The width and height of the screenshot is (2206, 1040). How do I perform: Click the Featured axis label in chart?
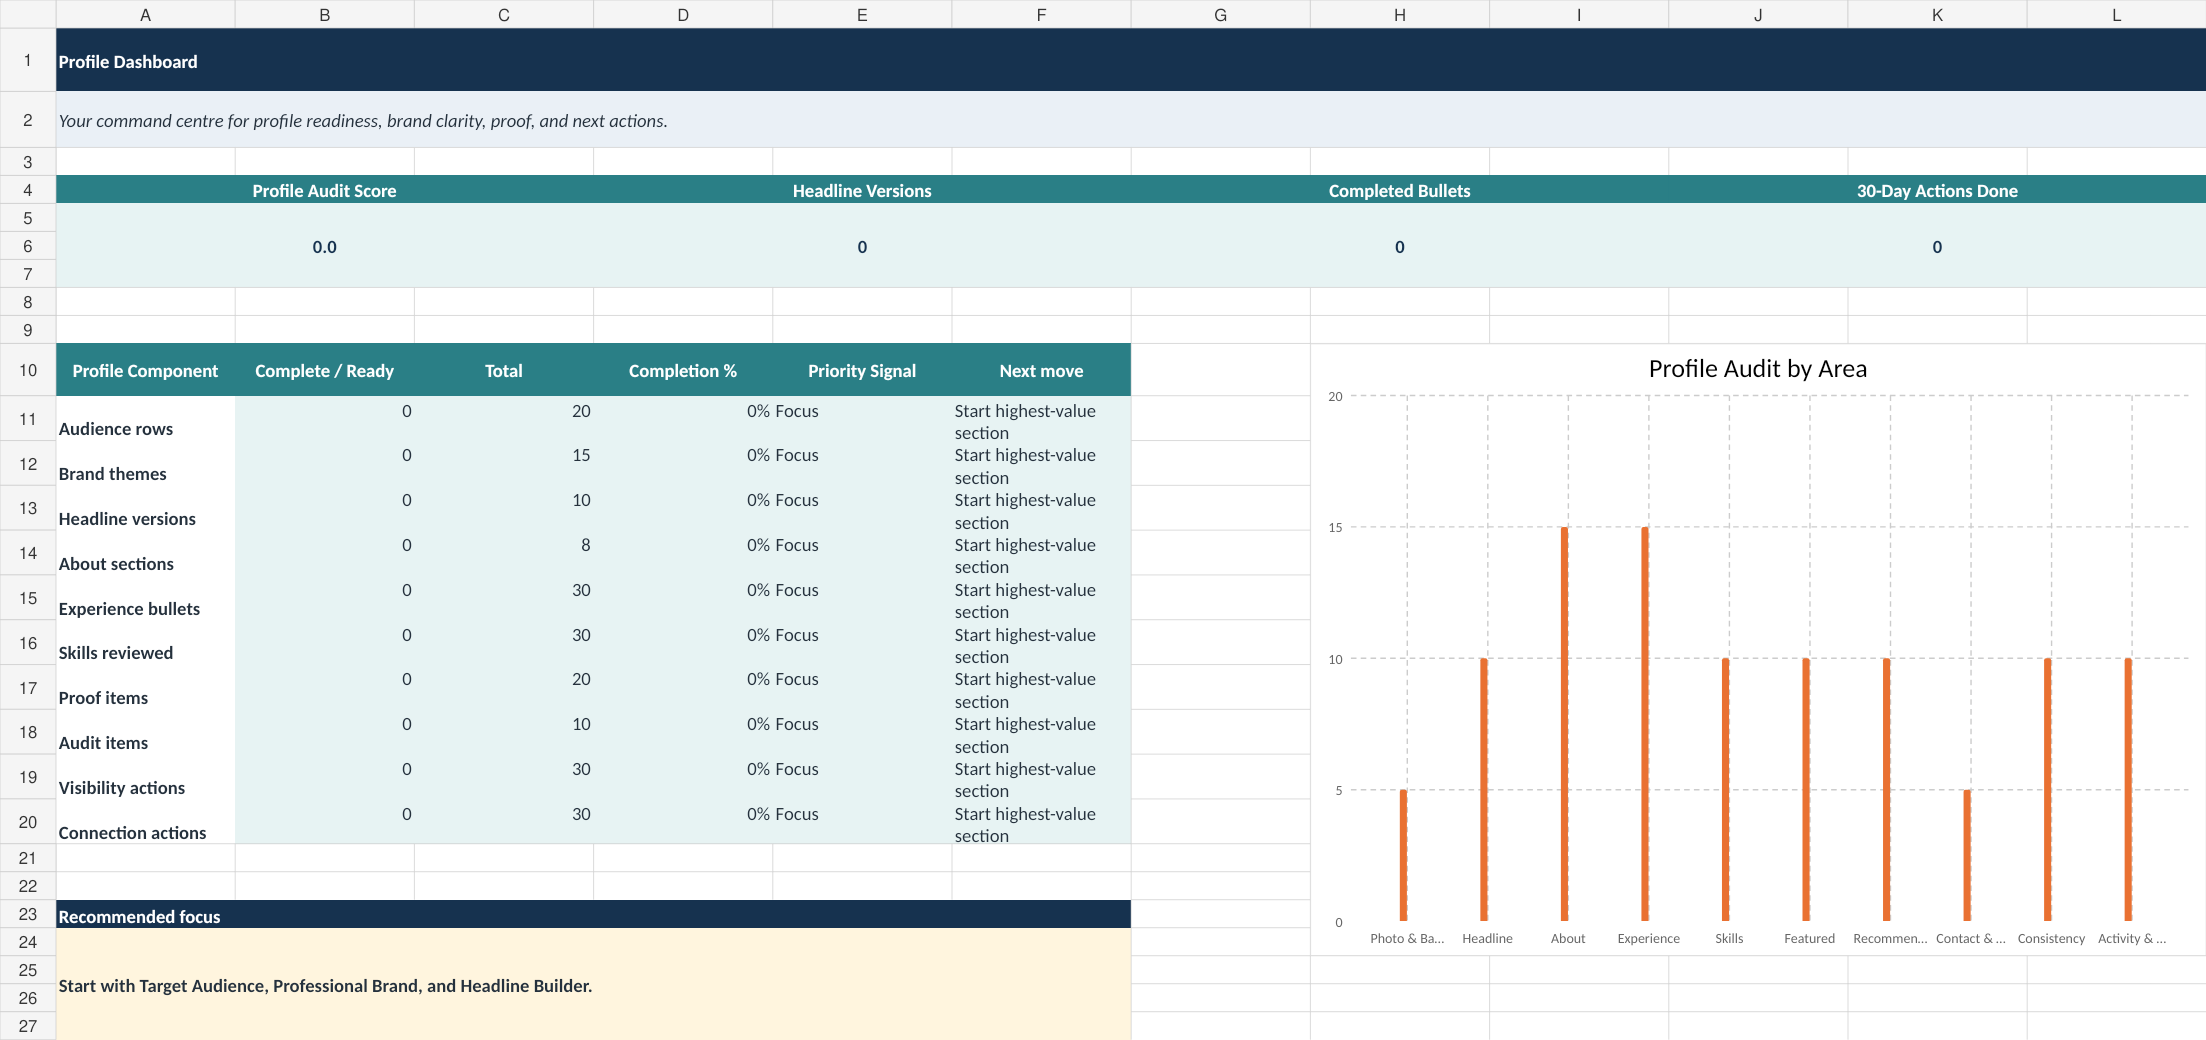point(1809,938)
